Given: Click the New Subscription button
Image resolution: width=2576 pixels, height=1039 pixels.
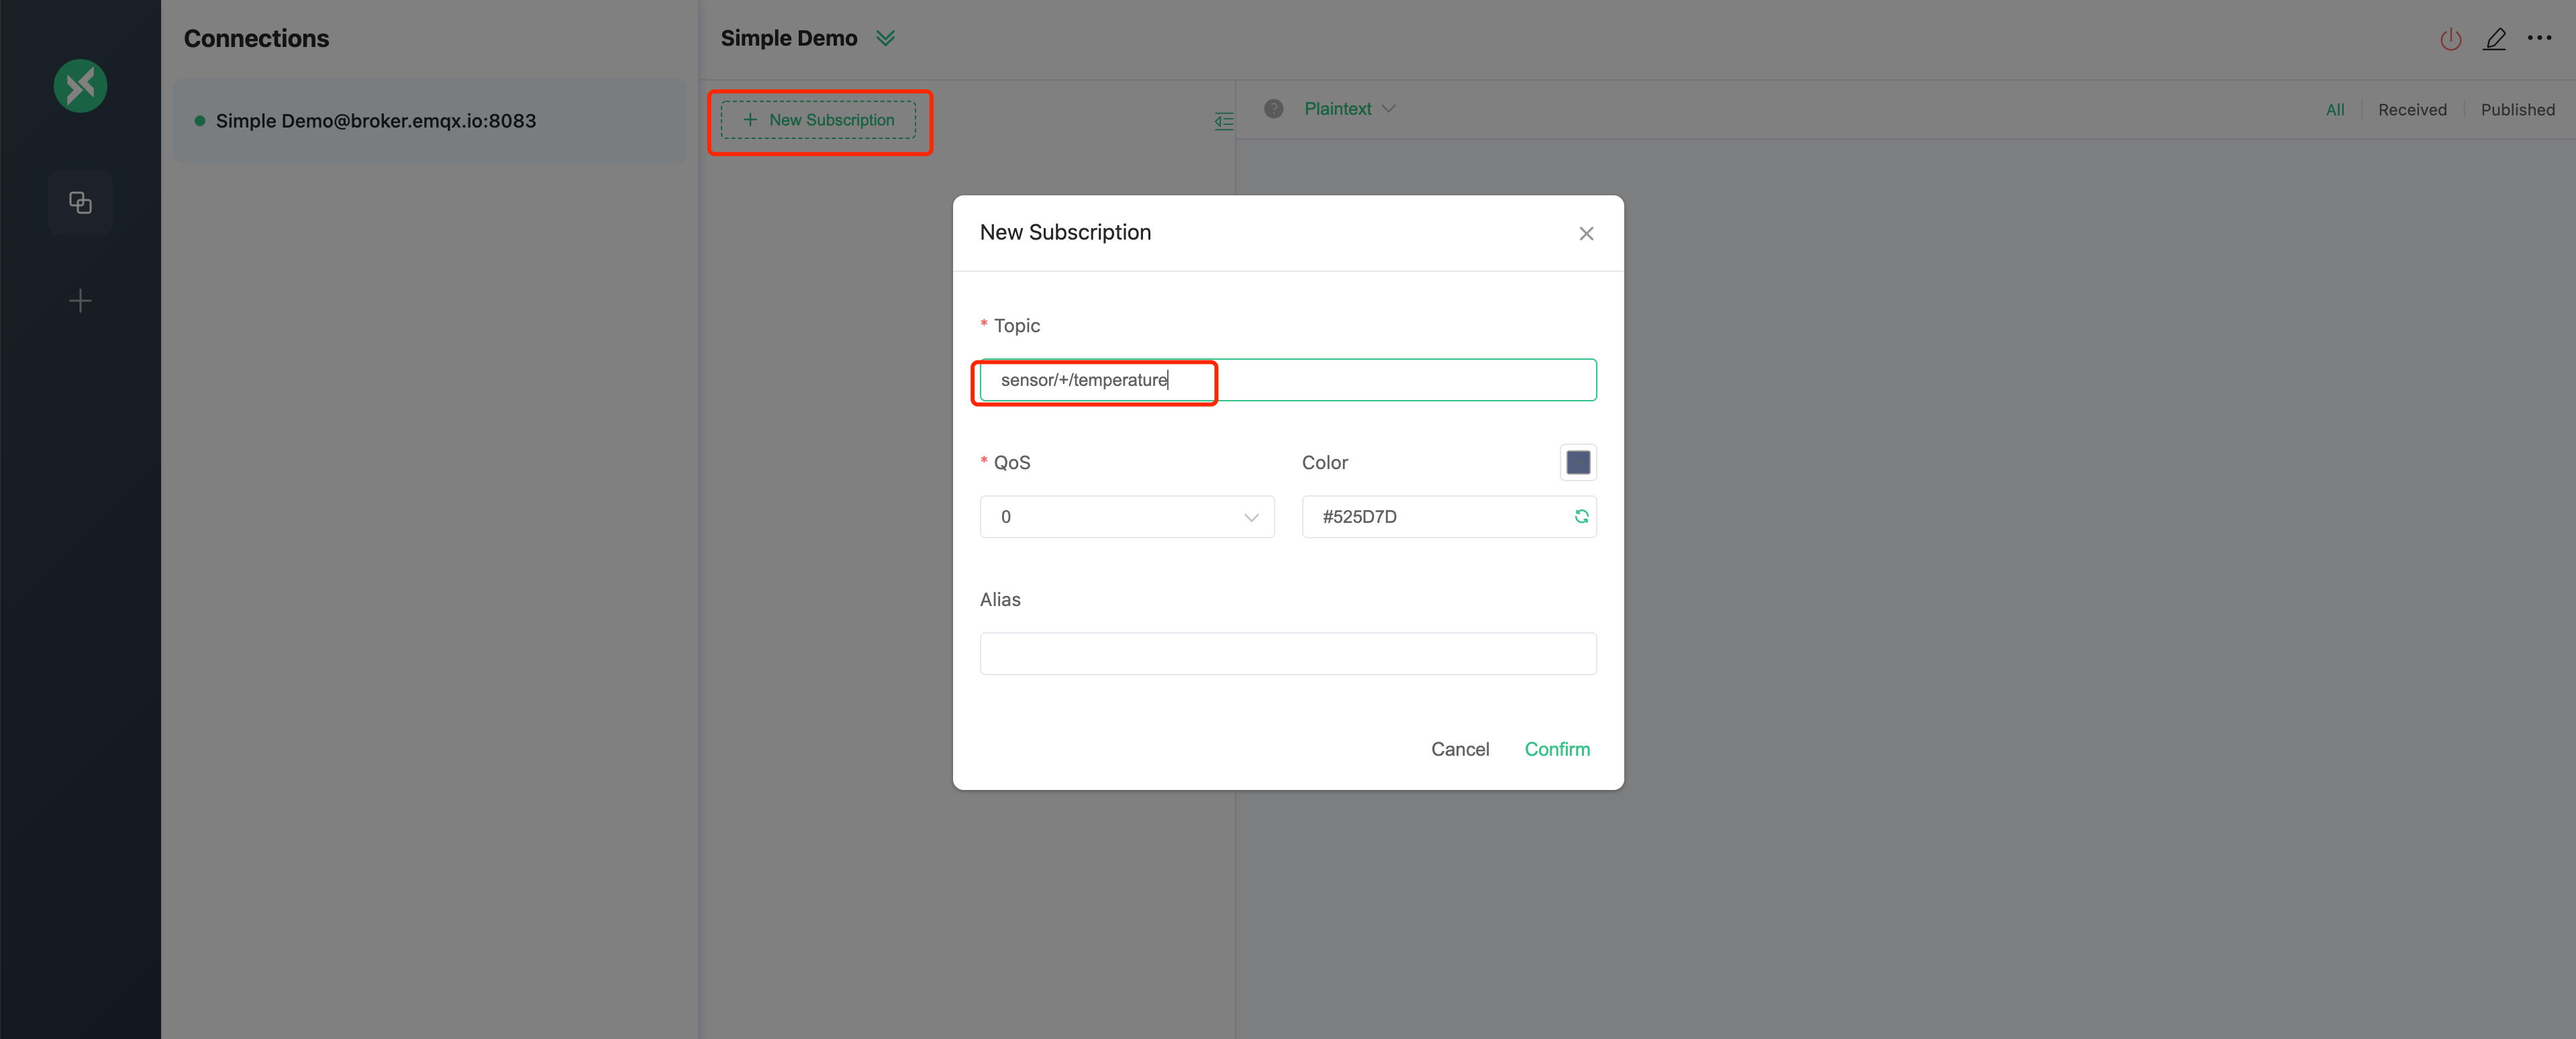Looking at the screenshot, I should pyautogui.click(x=820, y=118).
